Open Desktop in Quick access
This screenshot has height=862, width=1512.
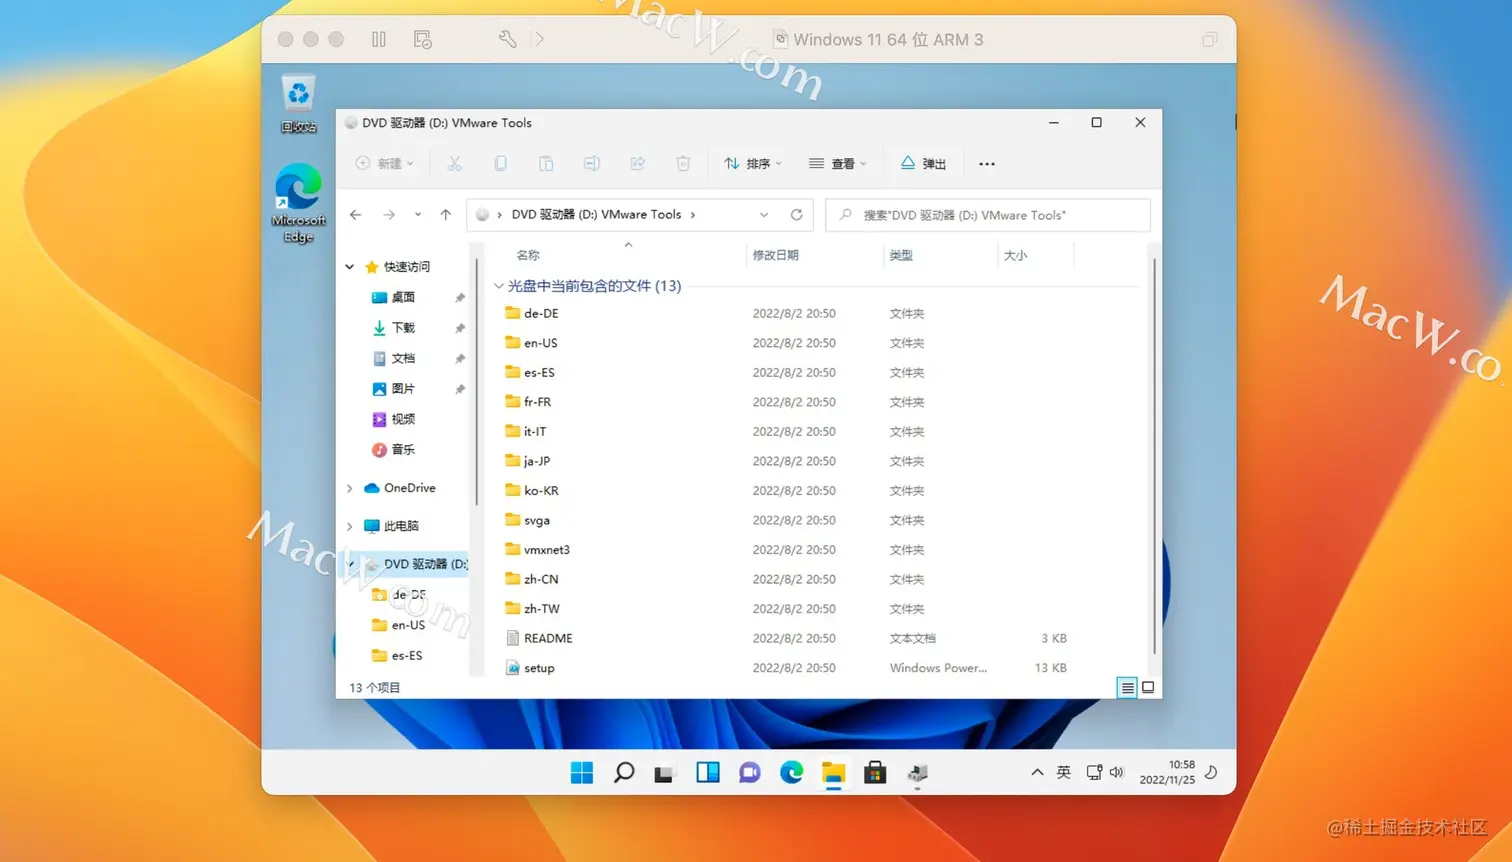click(403, 297)
